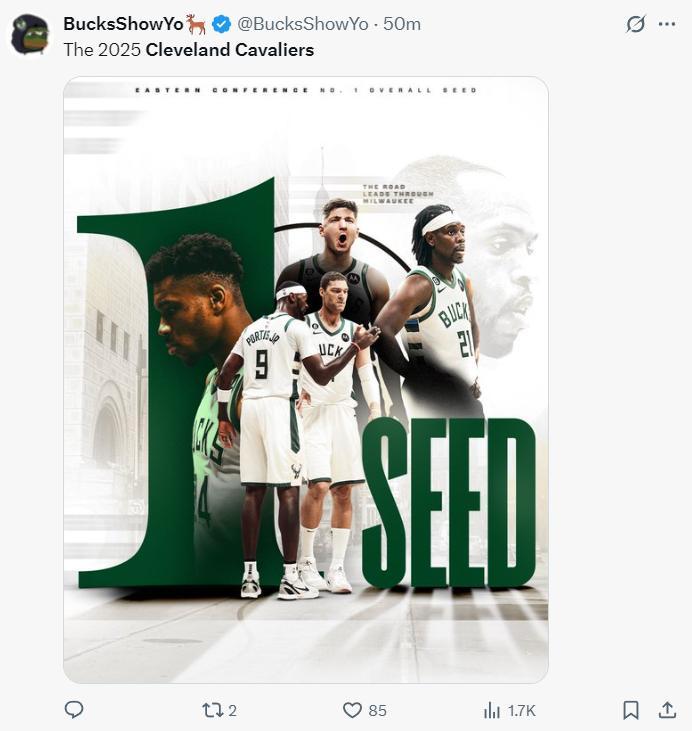Reply to the post via speech bubble
692x731 pixels.
[x=74, y=710]
